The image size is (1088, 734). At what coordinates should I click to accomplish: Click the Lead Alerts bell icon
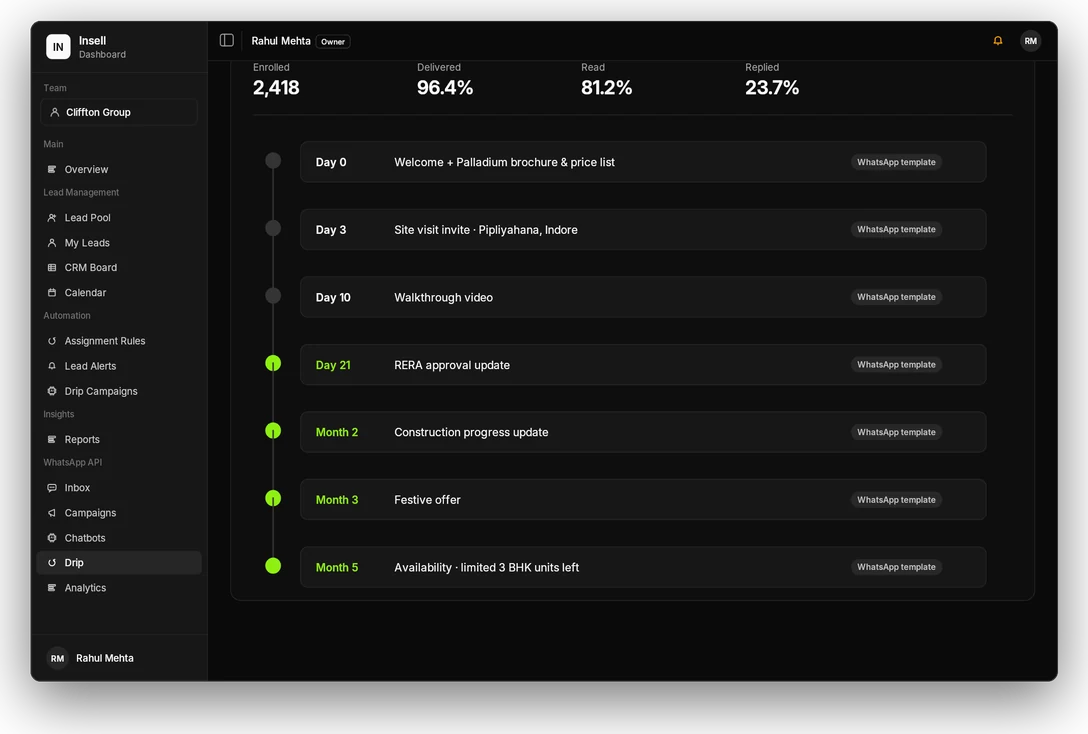(52, 366)
